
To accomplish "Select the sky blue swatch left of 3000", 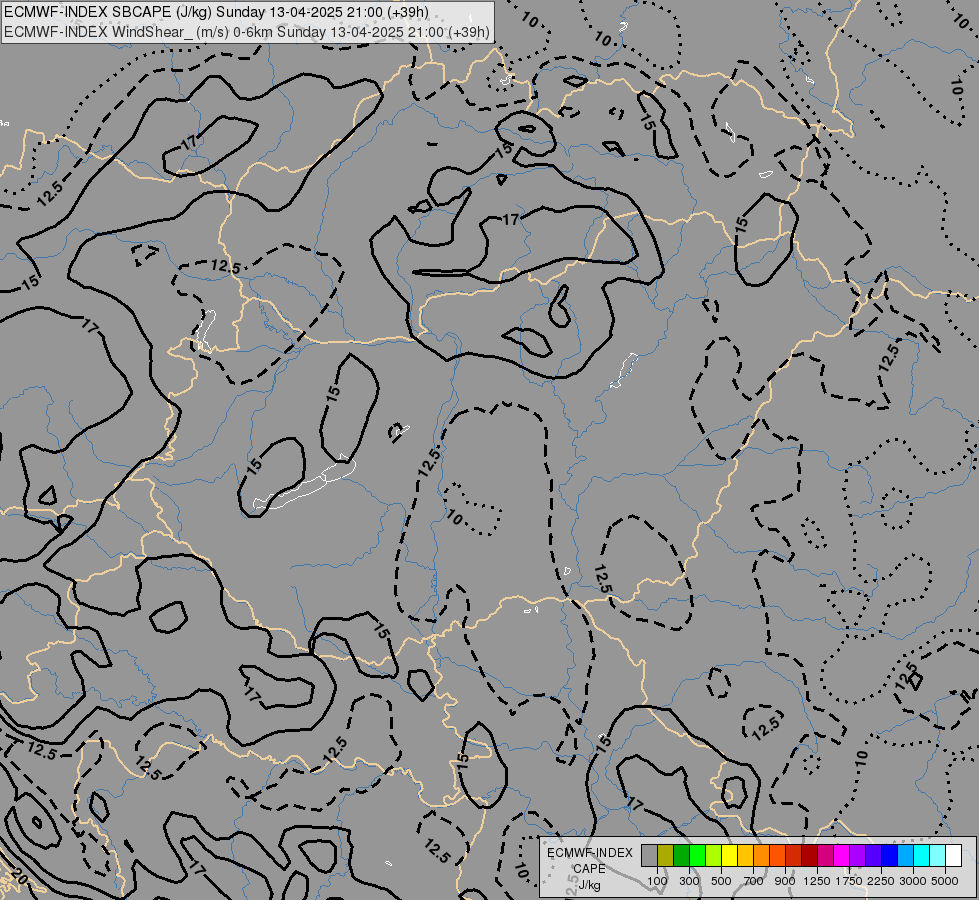I will [x=905, y=856].
